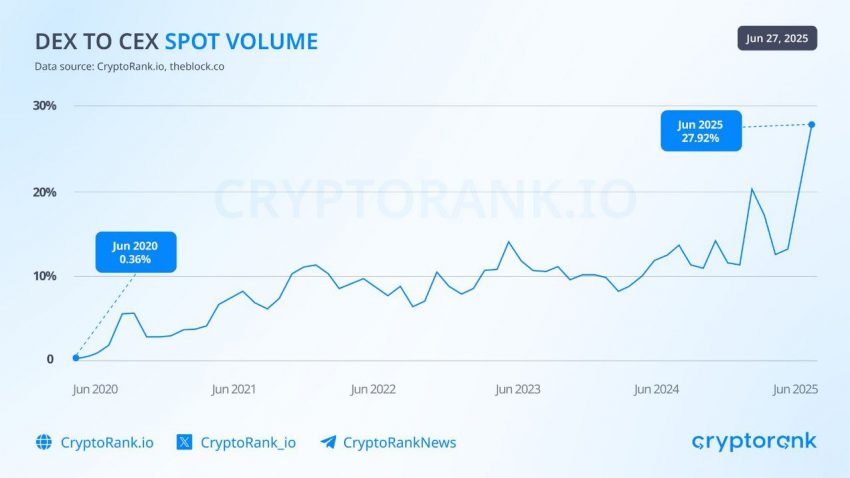Click the Jun 2021 x-axis label

click(234, 389)
